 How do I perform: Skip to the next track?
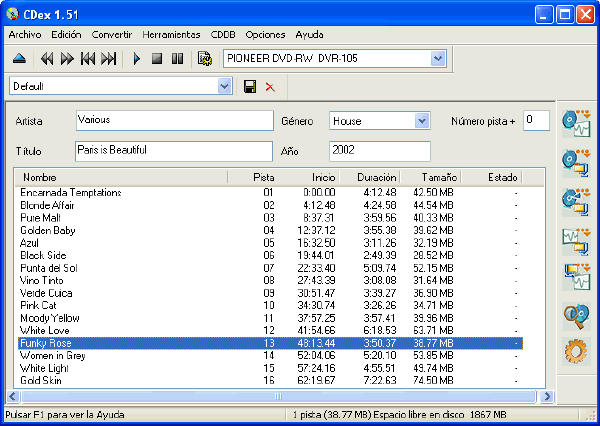[x=108, y=59]
